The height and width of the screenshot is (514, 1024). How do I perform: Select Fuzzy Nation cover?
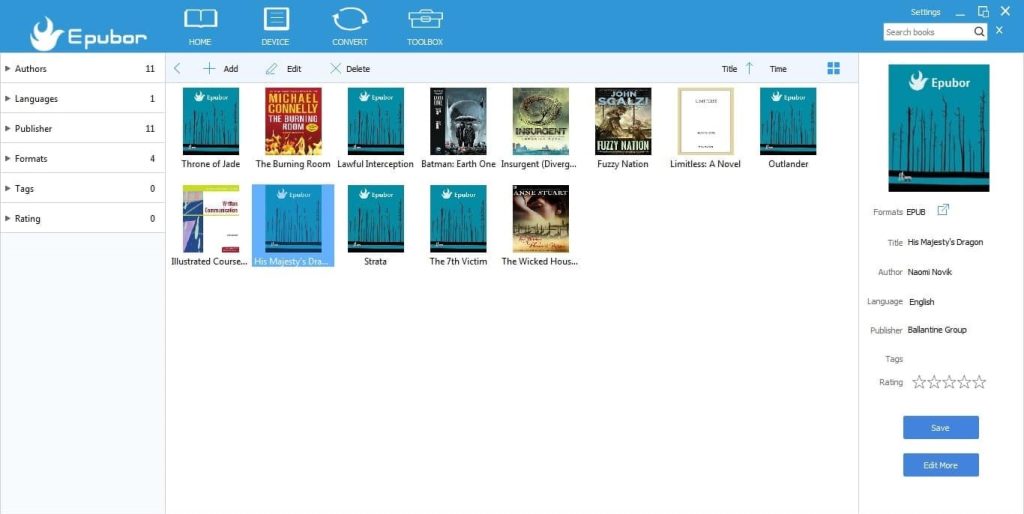[x=623, y=121]
